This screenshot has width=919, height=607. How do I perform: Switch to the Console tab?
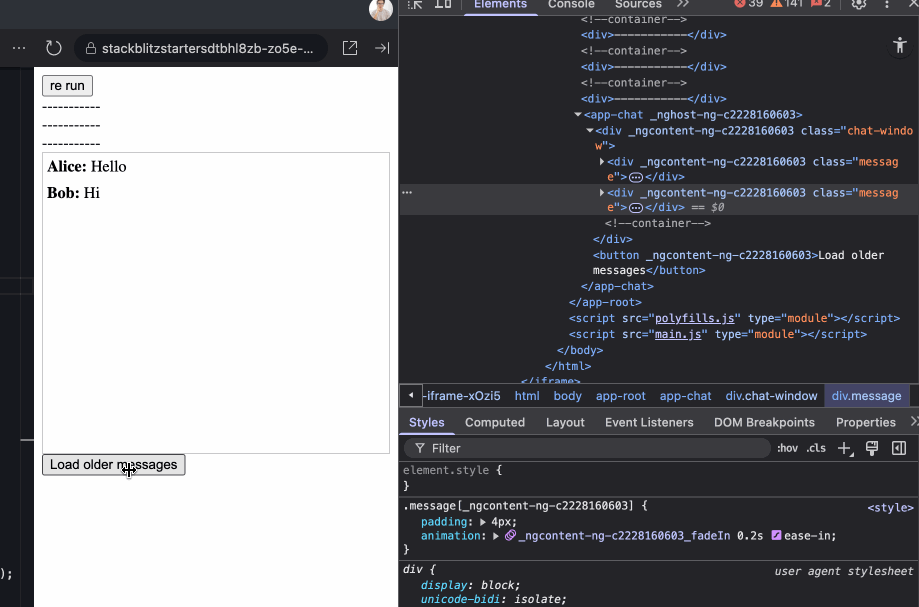pos(571,4)
